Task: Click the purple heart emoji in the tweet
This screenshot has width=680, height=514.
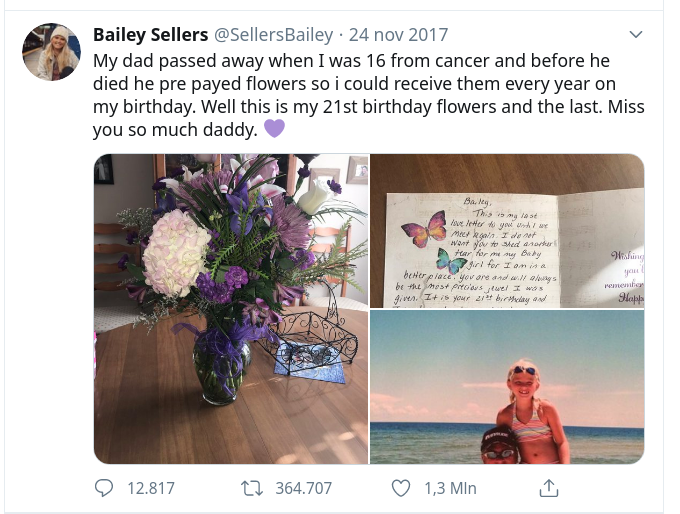Action: point(274,129)
